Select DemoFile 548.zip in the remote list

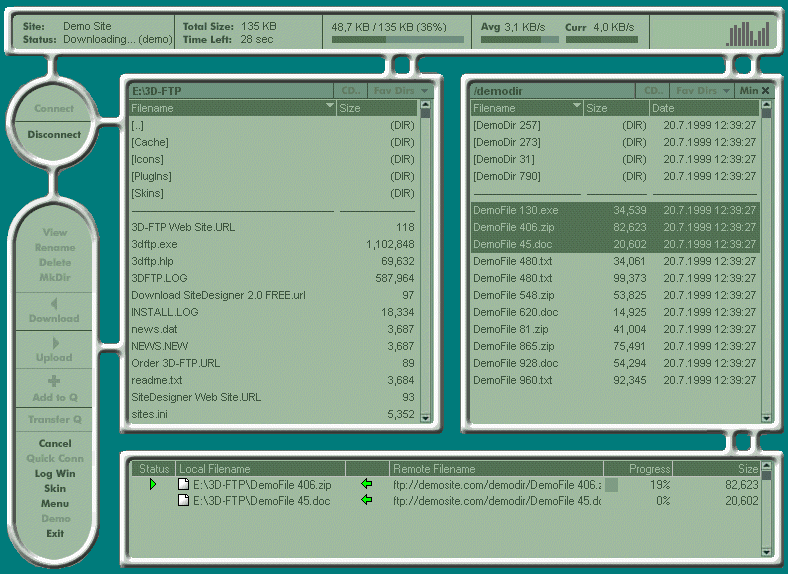click(615, 295)
